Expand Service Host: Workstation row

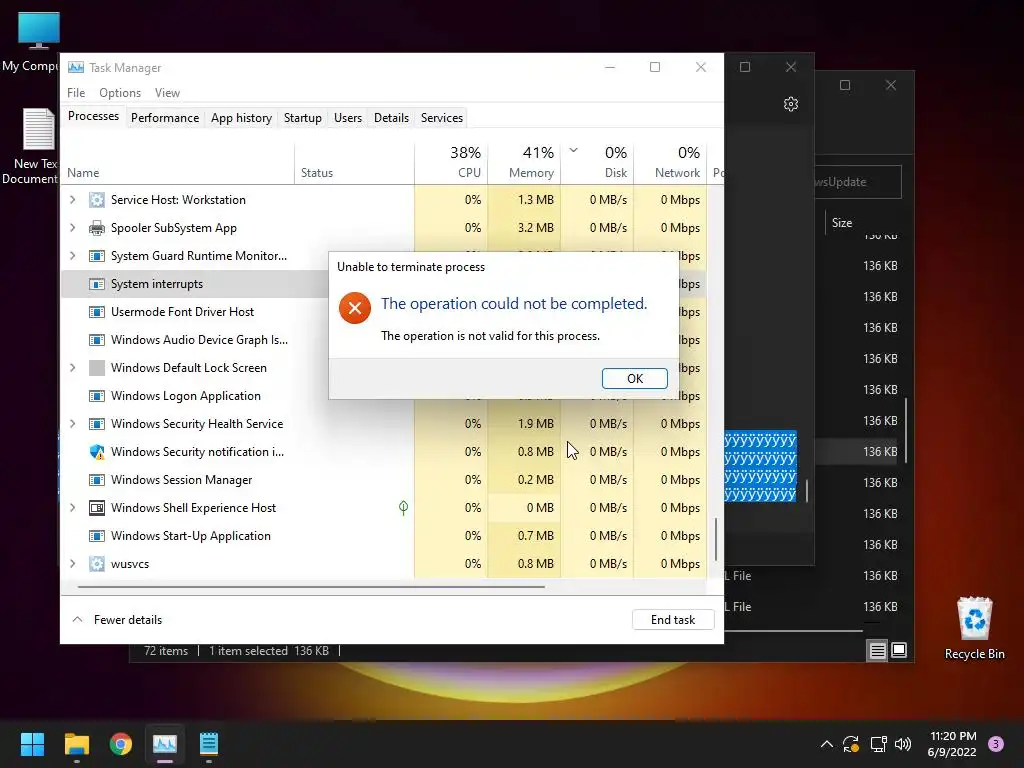(72, 200)
